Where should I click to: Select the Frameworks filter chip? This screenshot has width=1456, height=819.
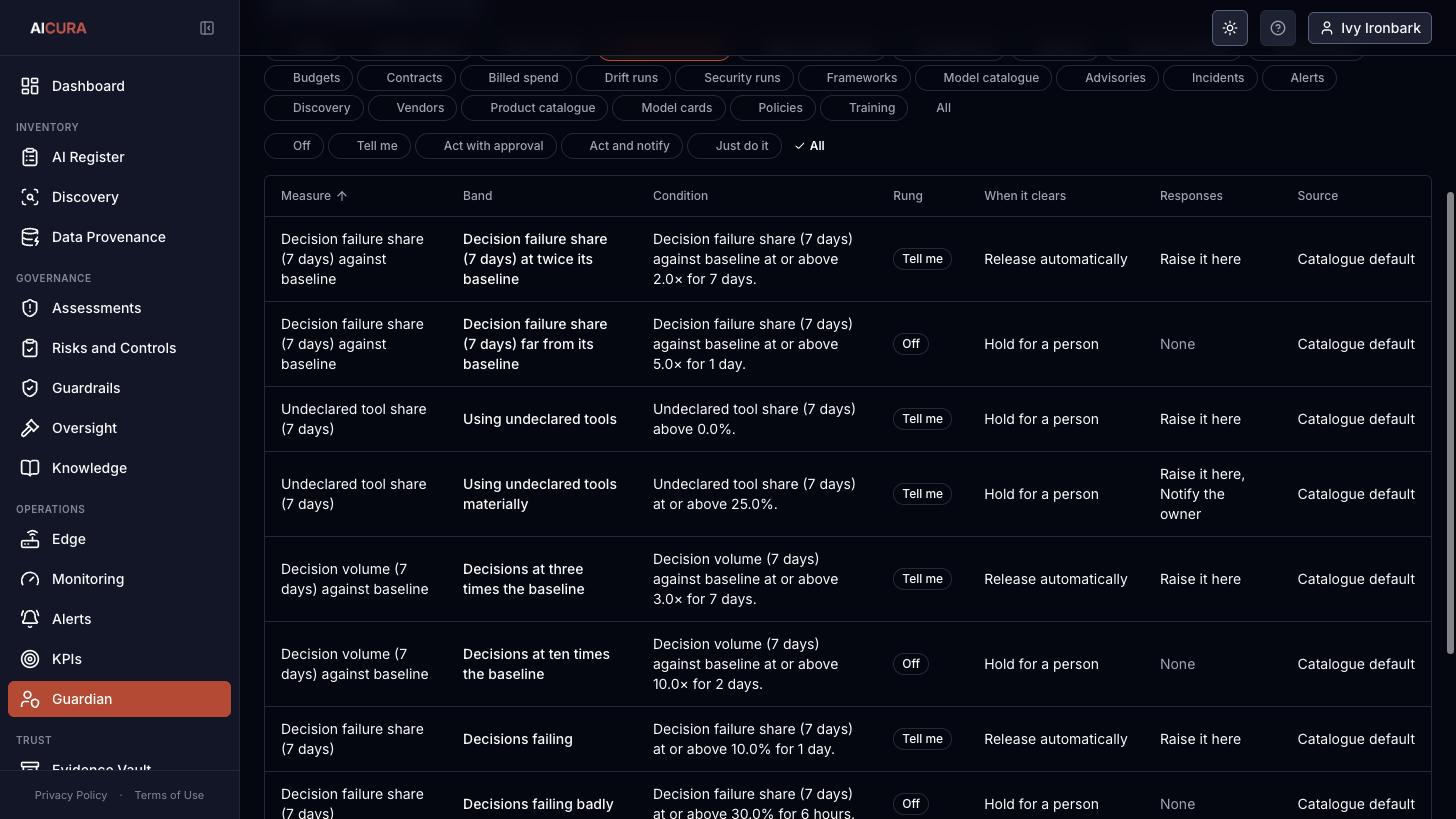(853, 78)
